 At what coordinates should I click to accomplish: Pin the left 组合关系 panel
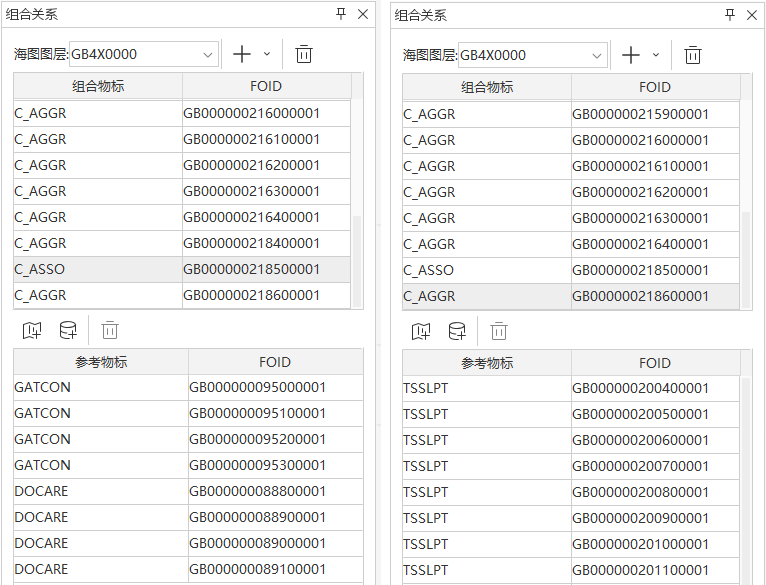pos(341,14)
